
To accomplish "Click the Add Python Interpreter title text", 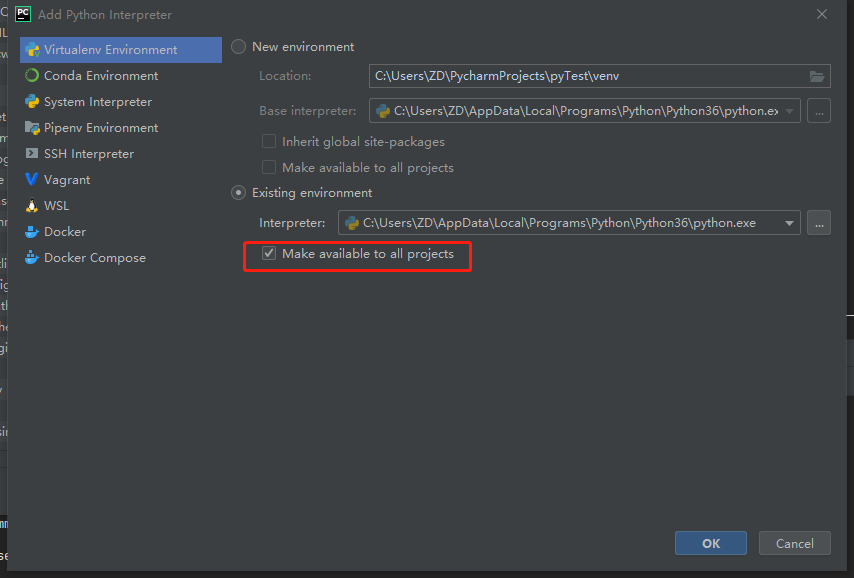I will [x=105, y=15].
